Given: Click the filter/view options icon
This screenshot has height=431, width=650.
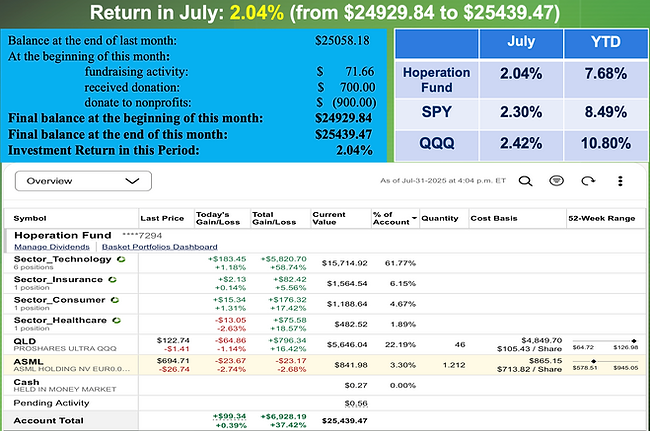Looking at the screenshot, I should pos(556,181).
